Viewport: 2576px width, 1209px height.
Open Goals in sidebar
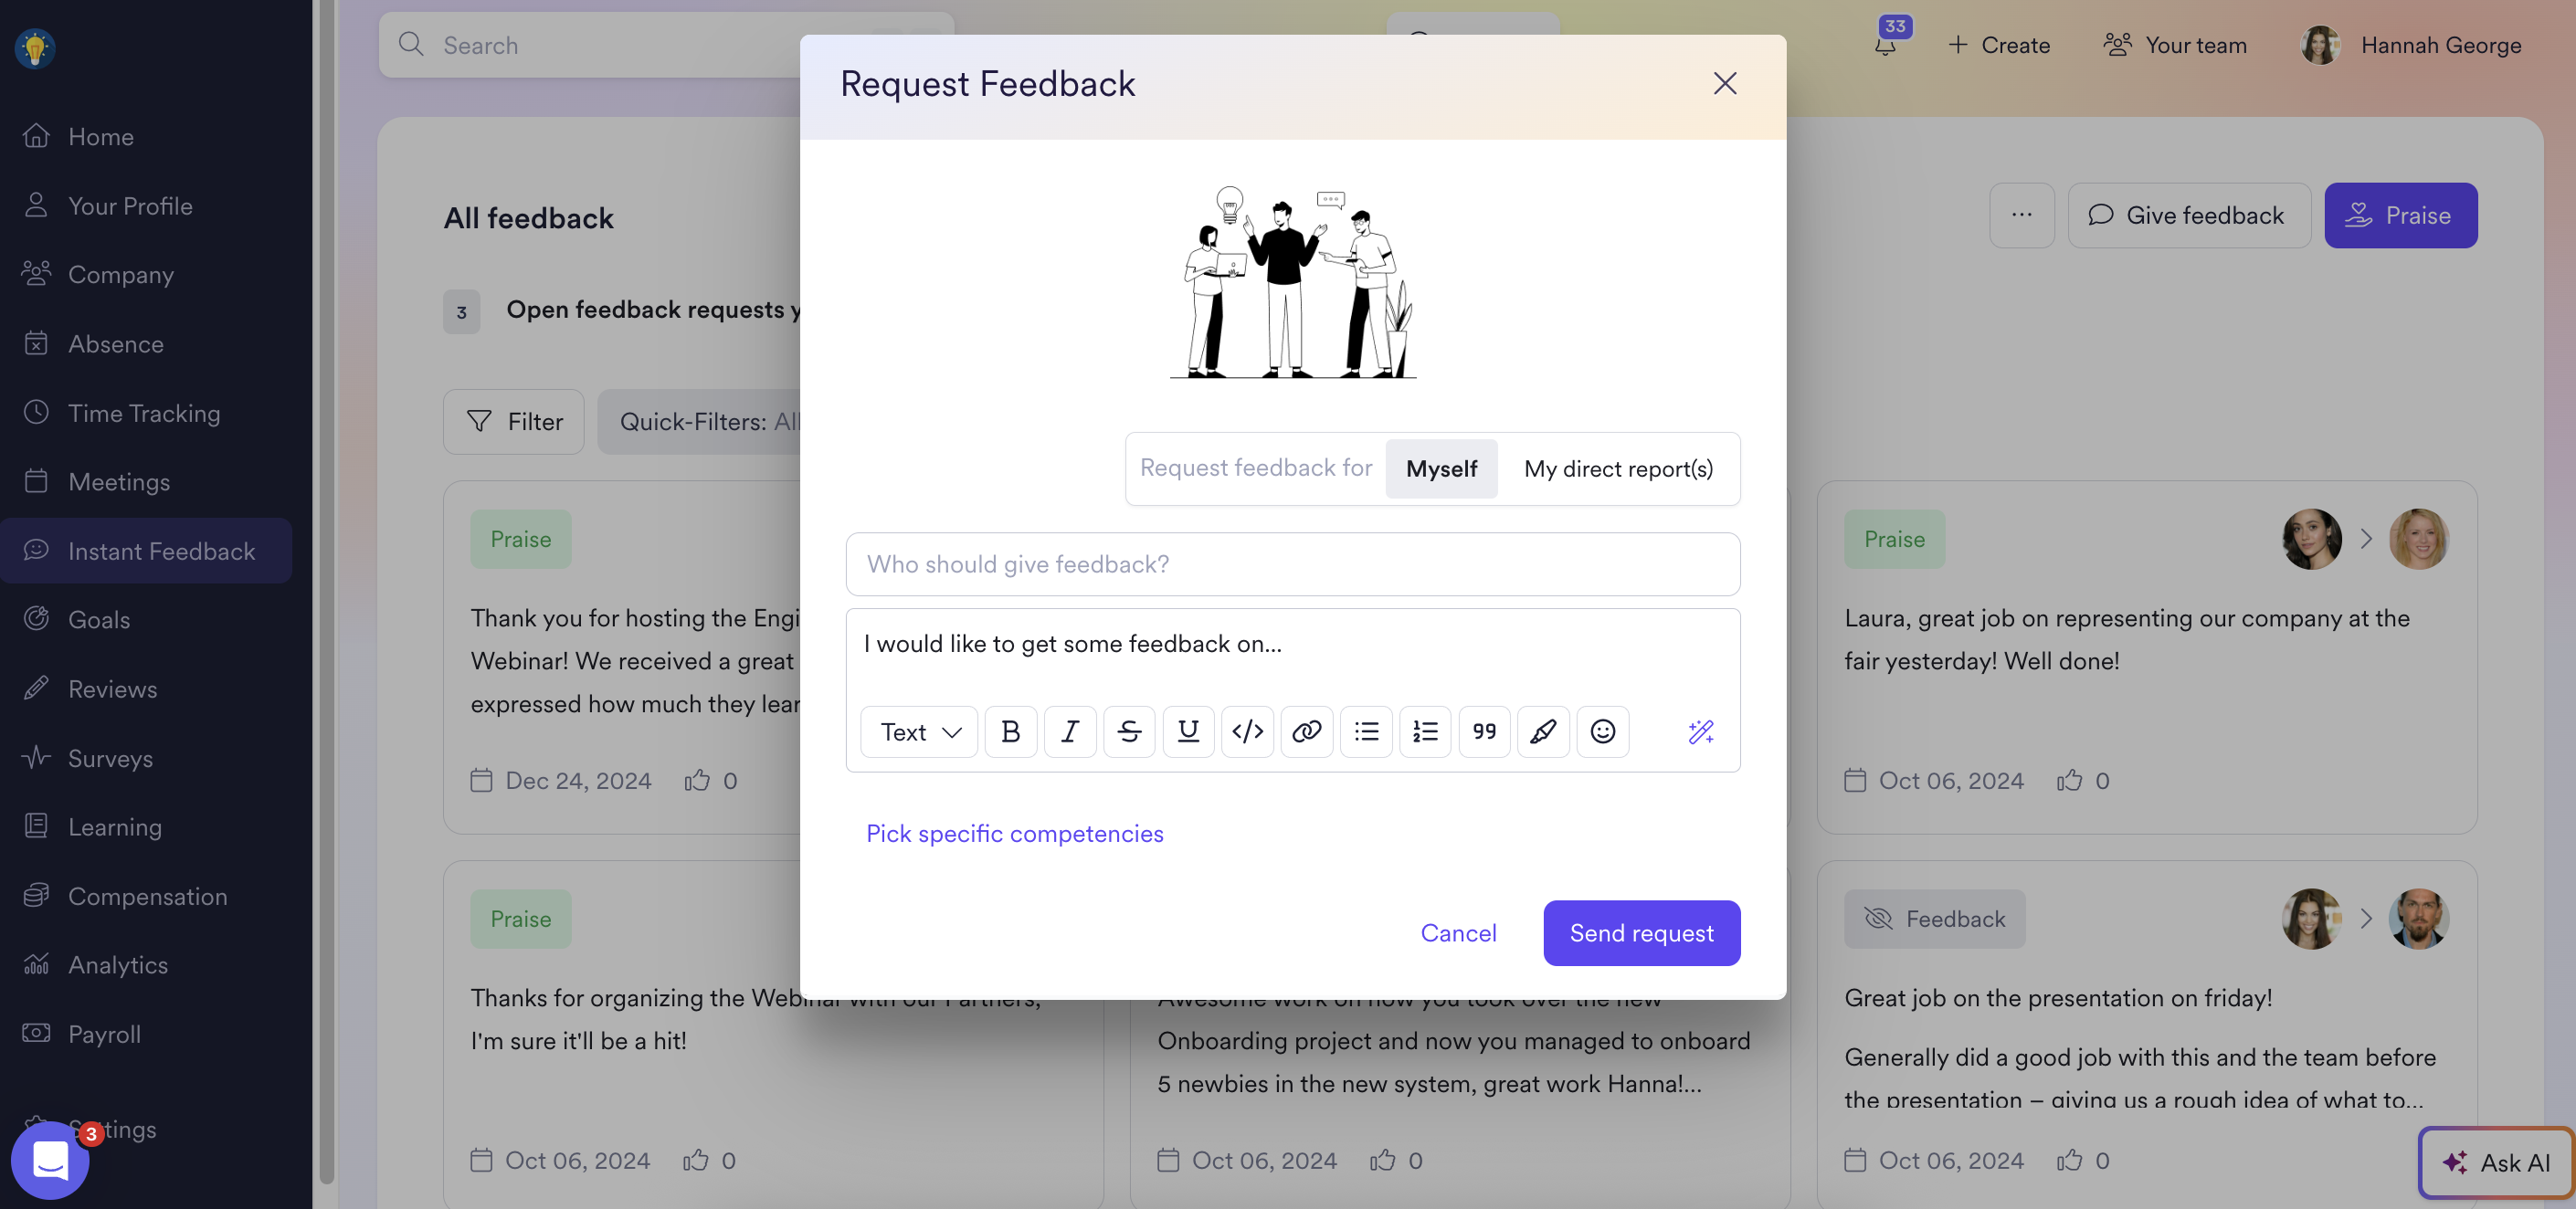pyautogui.click(x=99, y=620)
